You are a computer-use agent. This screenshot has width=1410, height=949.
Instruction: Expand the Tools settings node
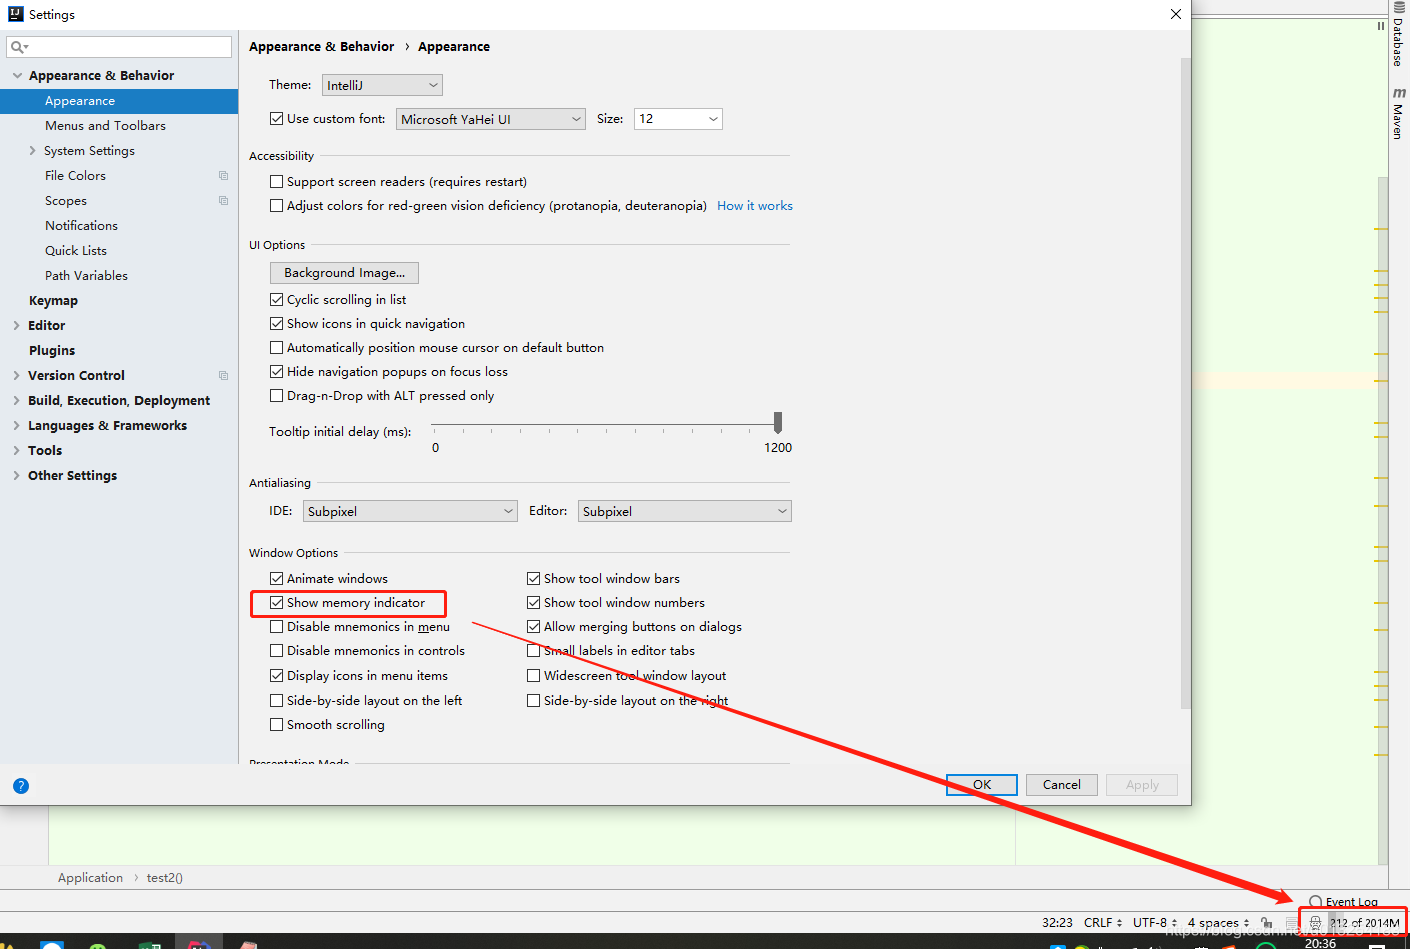coord(17,451)
